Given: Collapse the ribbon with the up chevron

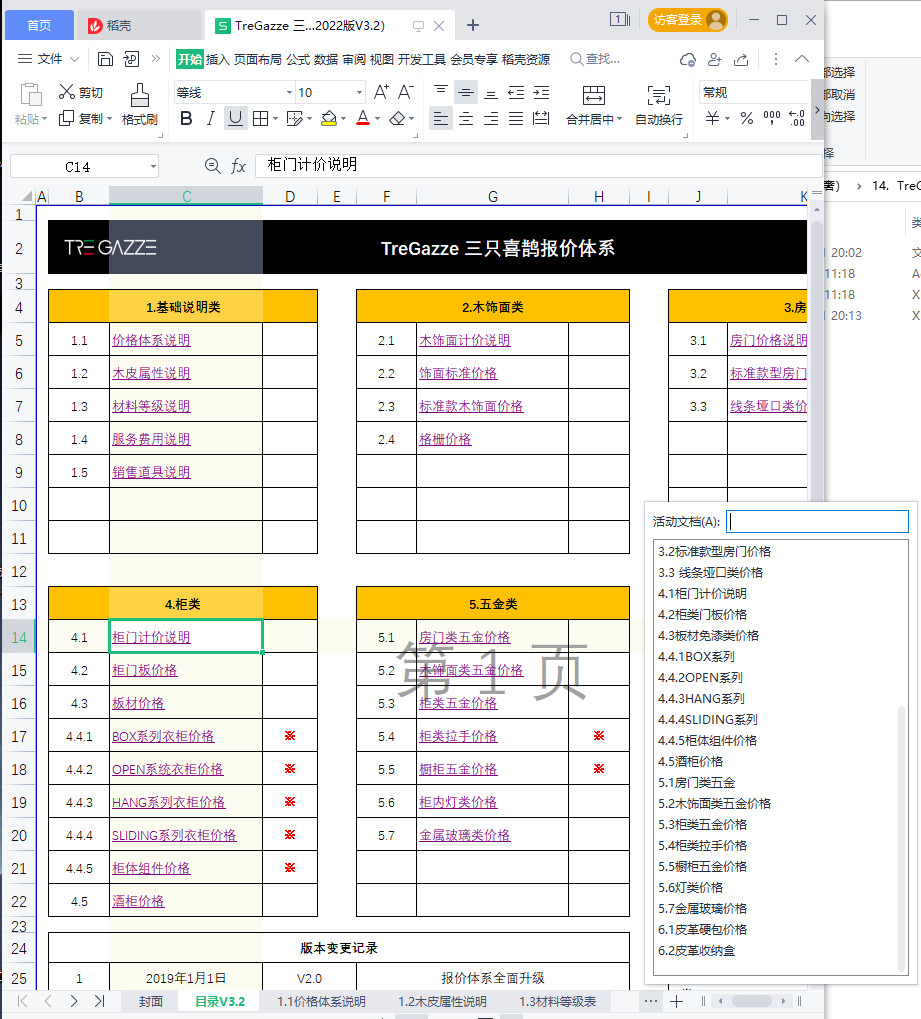Looking at the screenshot, I should [x=802, y=59].
